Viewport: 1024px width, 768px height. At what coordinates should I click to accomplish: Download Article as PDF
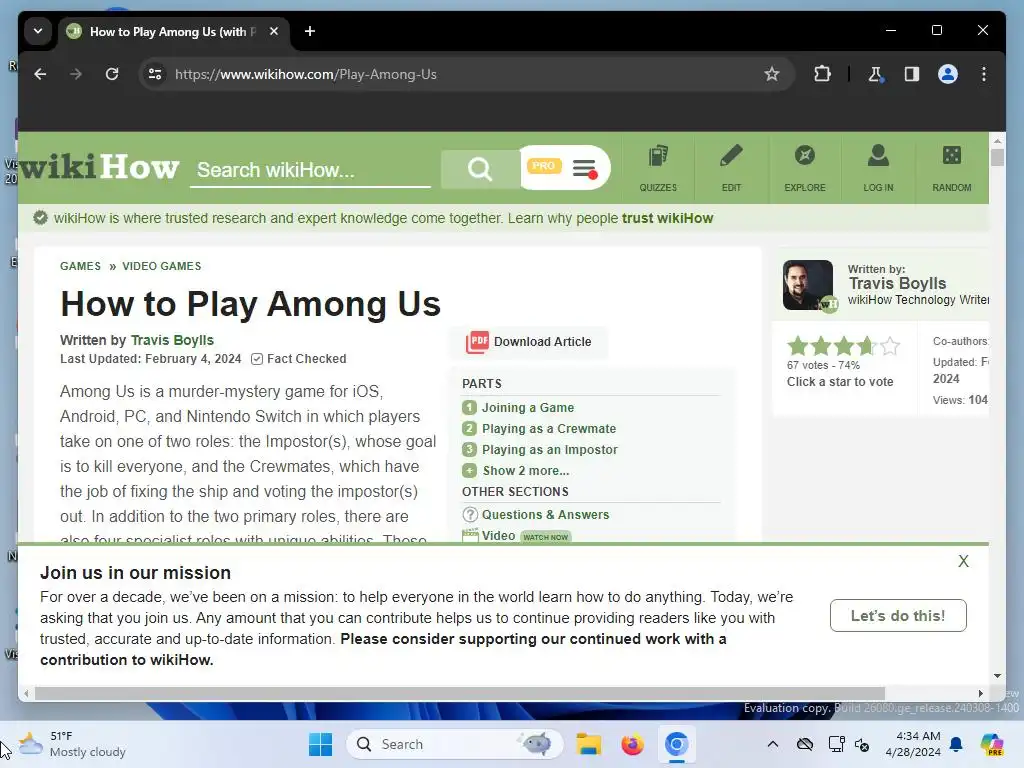tap(529, 342)
